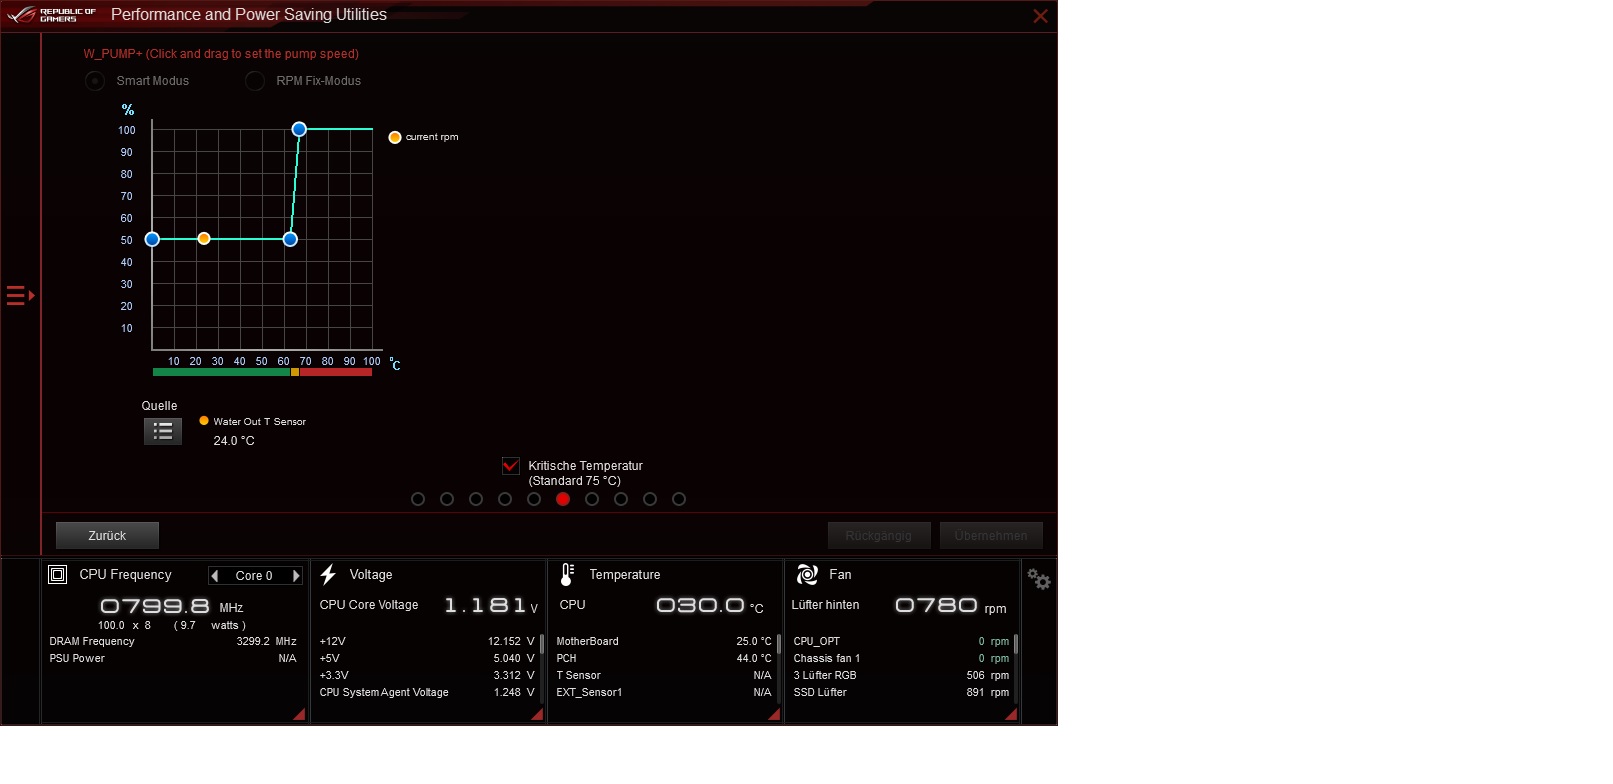1613x784 pixels.
Task: Select previous CPU core arrow
Action: (x=215, y=576)
